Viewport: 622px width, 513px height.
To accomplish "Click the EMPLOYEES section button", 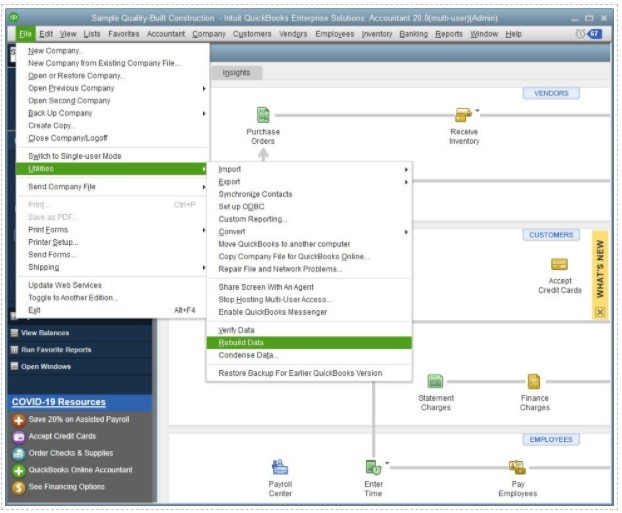I will [x=551, y=440].
